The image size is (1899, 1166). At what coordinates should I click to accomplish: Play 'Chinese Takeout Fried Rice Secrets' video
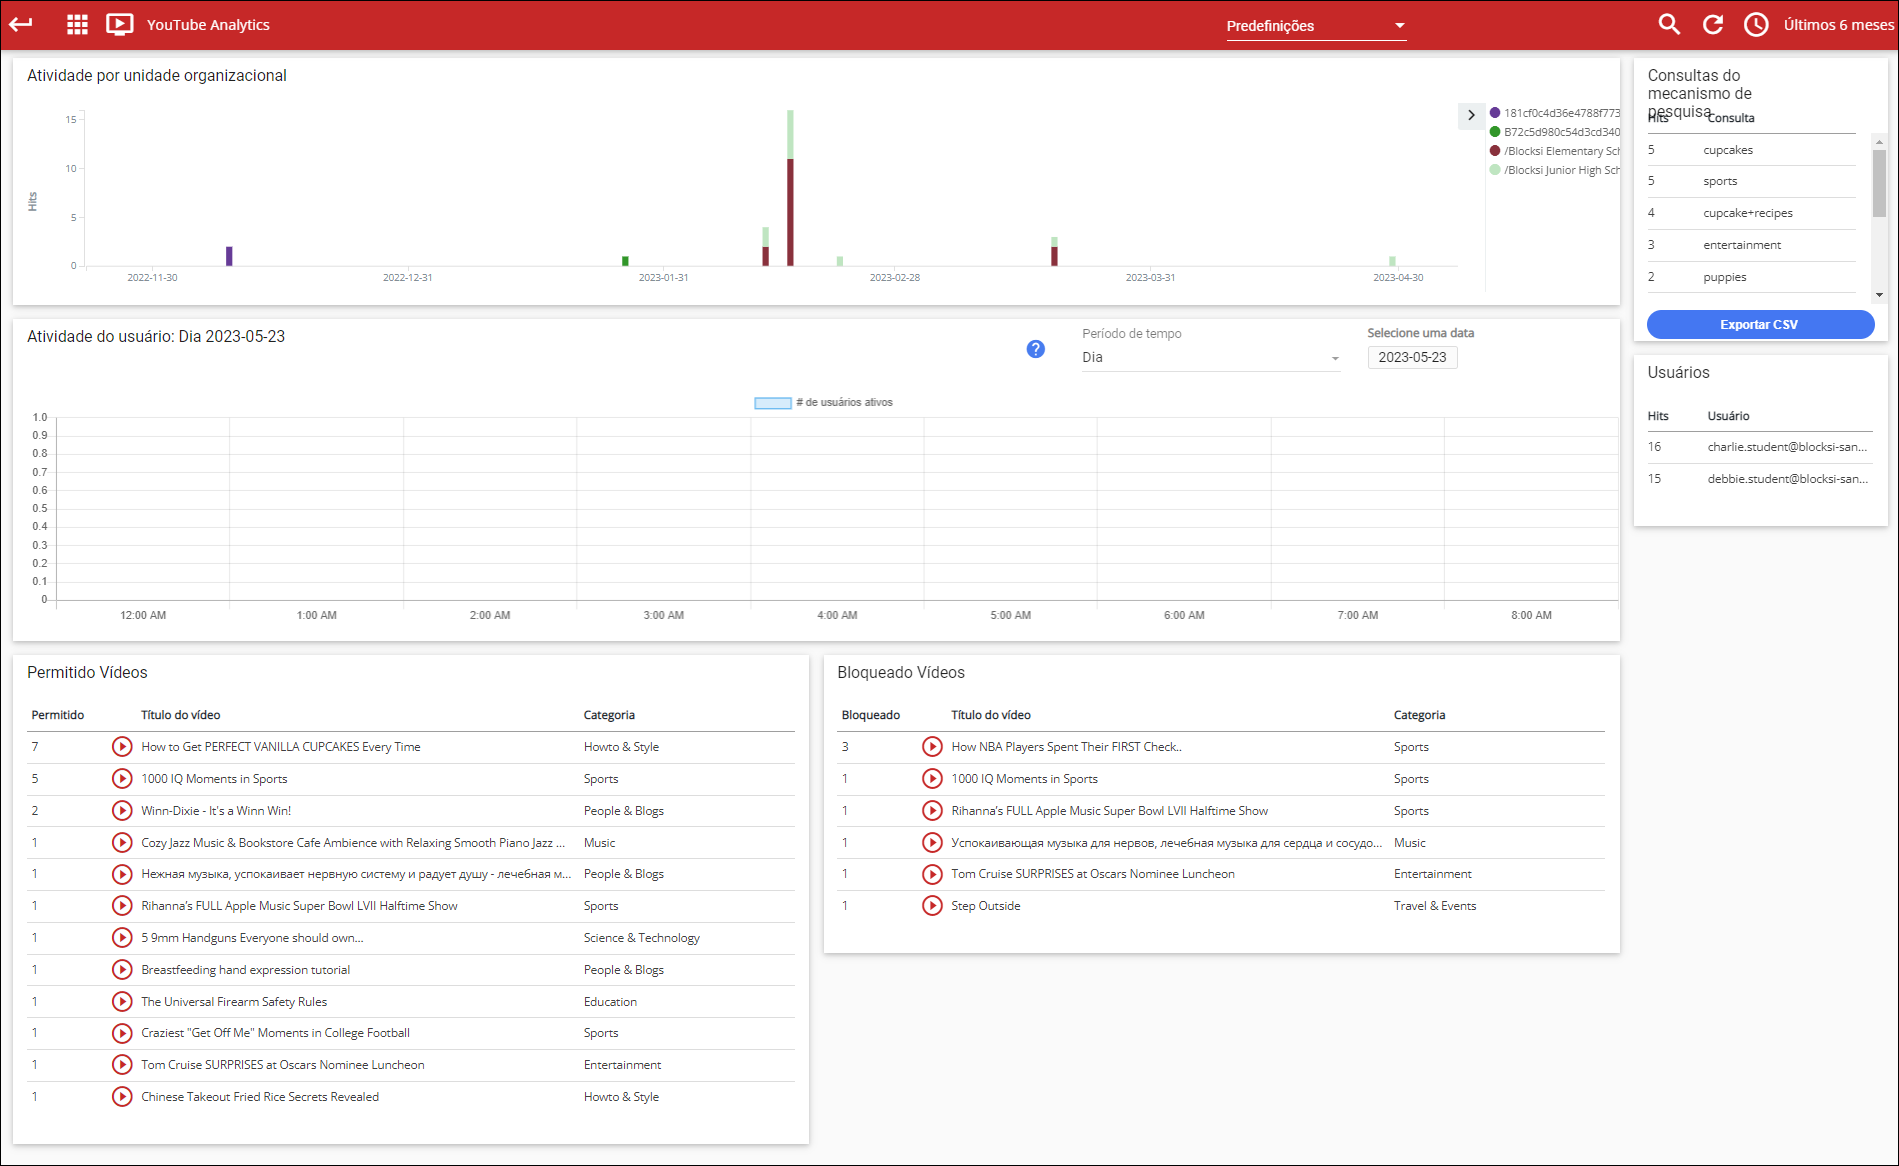tap(122, 1097)
